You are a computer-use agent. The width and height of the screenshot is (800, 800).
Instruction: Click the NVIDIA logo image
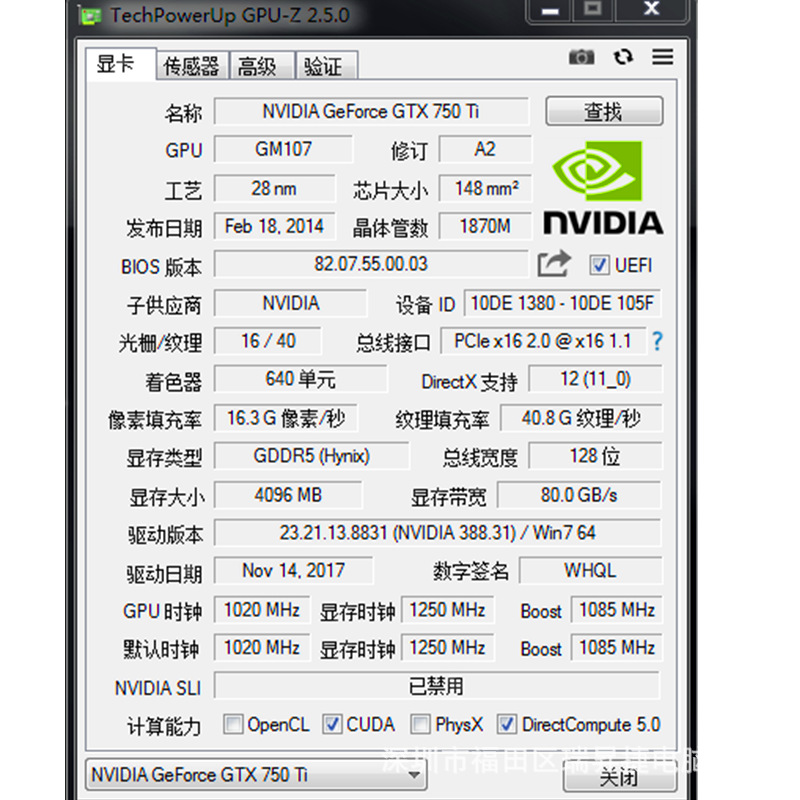tap(603, 188)
